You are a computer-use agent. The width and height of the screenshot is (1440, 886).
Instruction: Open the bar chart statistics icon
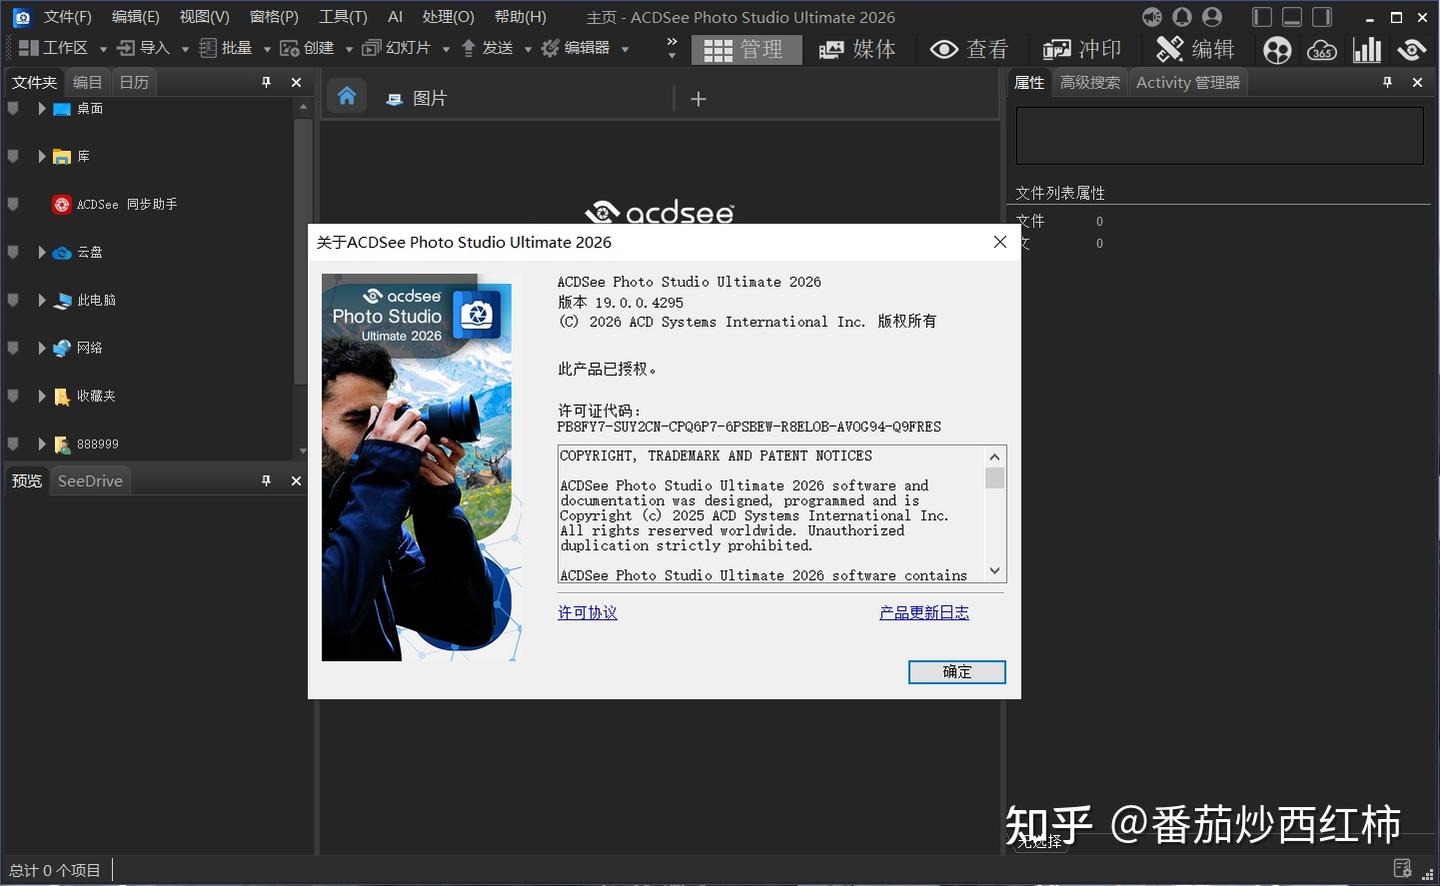(1366, 50)
